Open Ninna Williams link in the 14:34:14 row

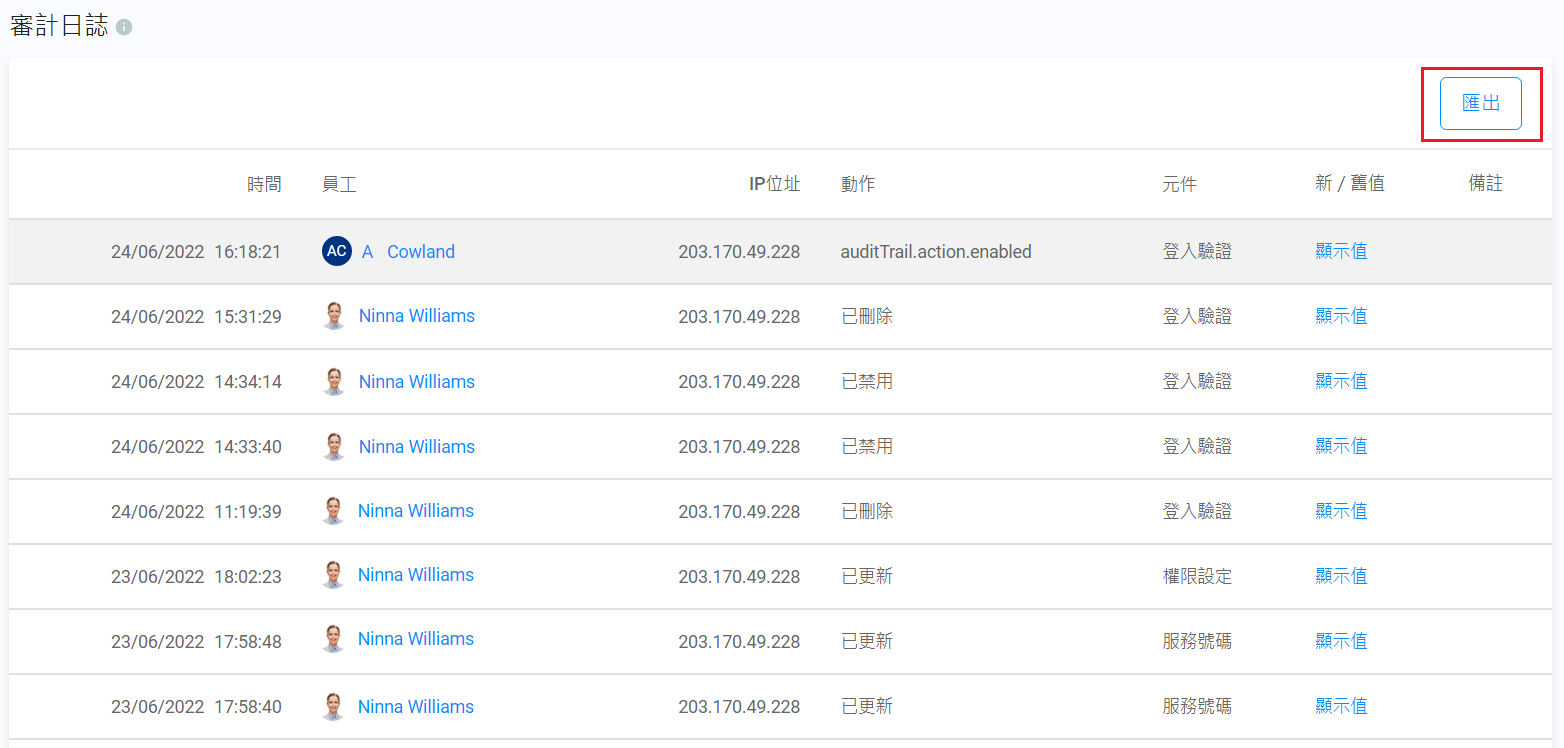point(417,381)
